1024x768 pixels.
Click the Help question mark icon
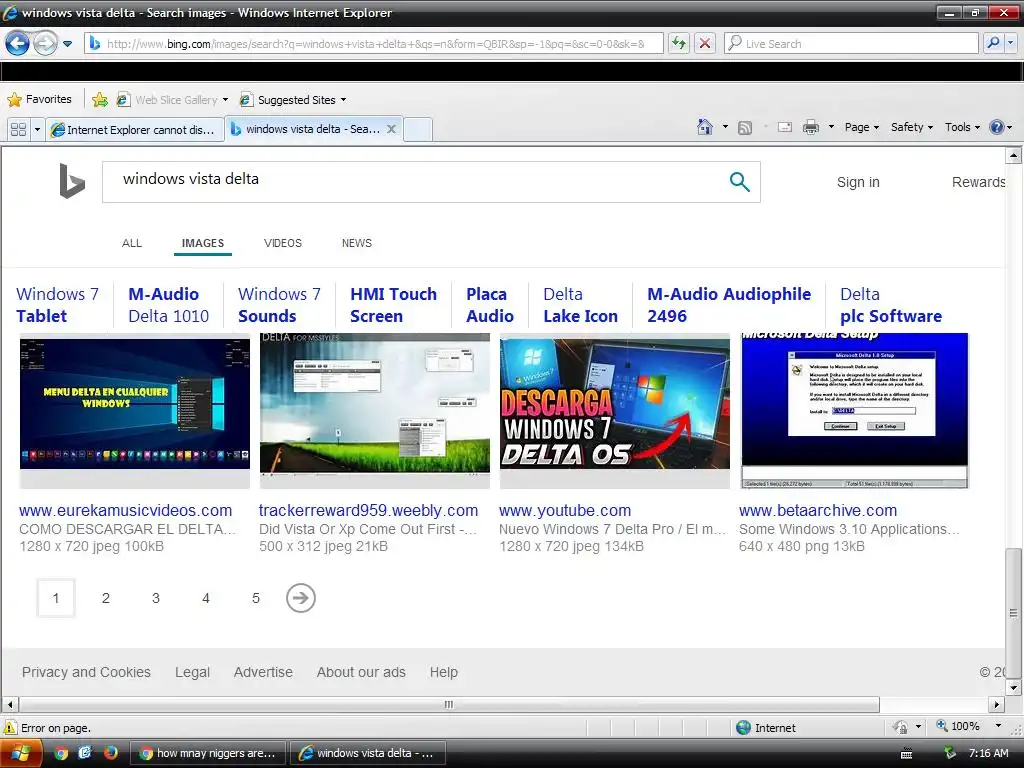pos(997,127)
